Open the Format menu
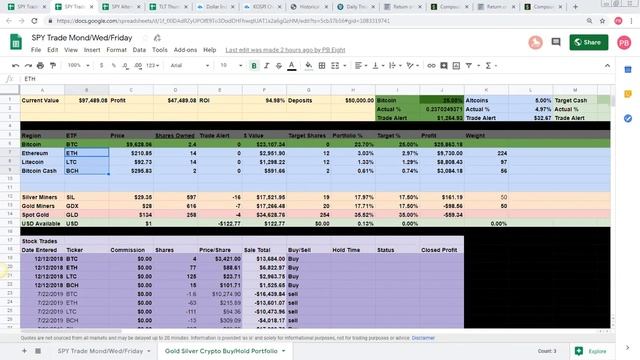The image size is (640, 360). point(116,50)
